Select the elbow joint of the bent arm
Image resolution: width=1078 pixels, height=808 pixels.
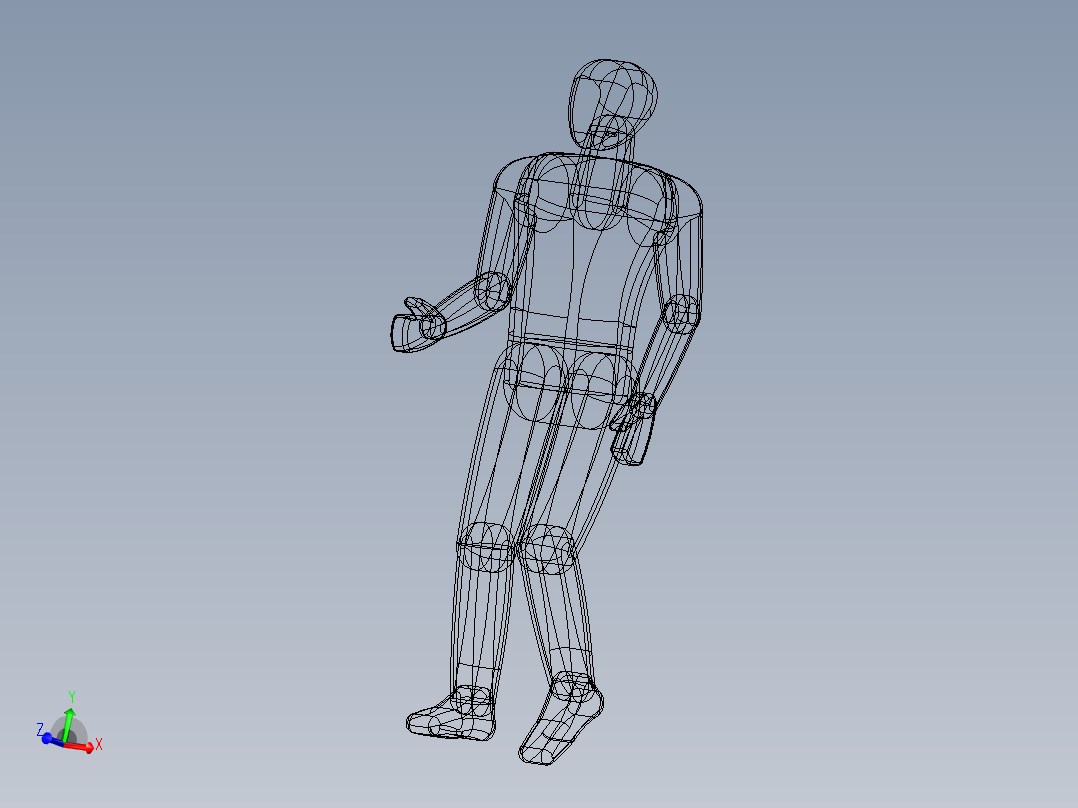[492, 290]
